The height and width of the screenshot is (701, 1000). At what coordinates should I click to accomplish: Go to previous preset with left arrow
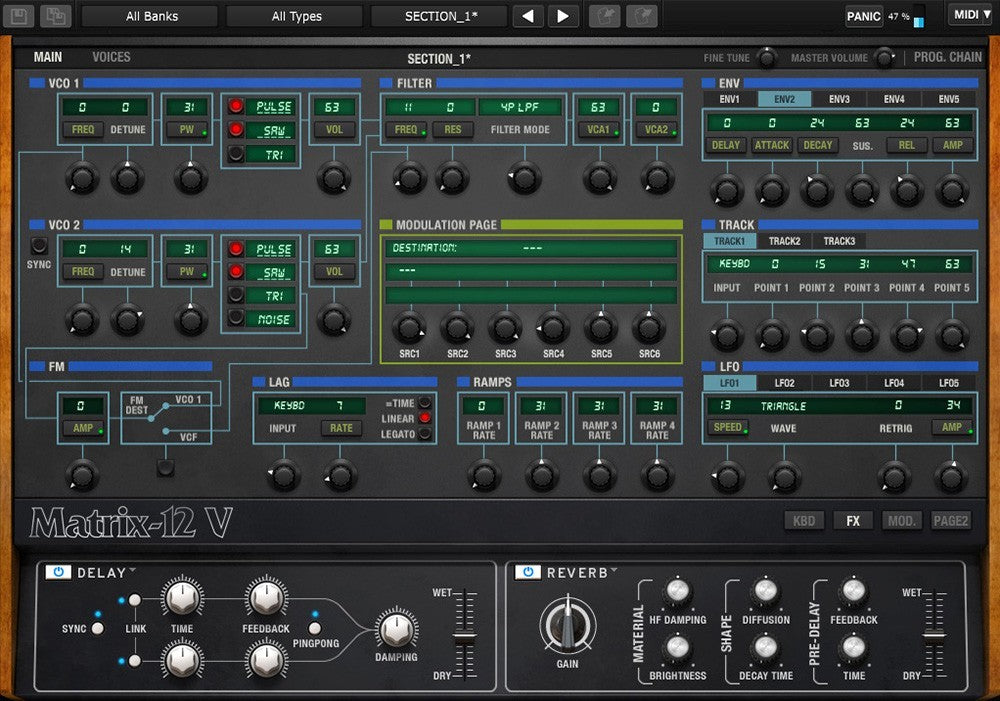click(x=528, y=16)
